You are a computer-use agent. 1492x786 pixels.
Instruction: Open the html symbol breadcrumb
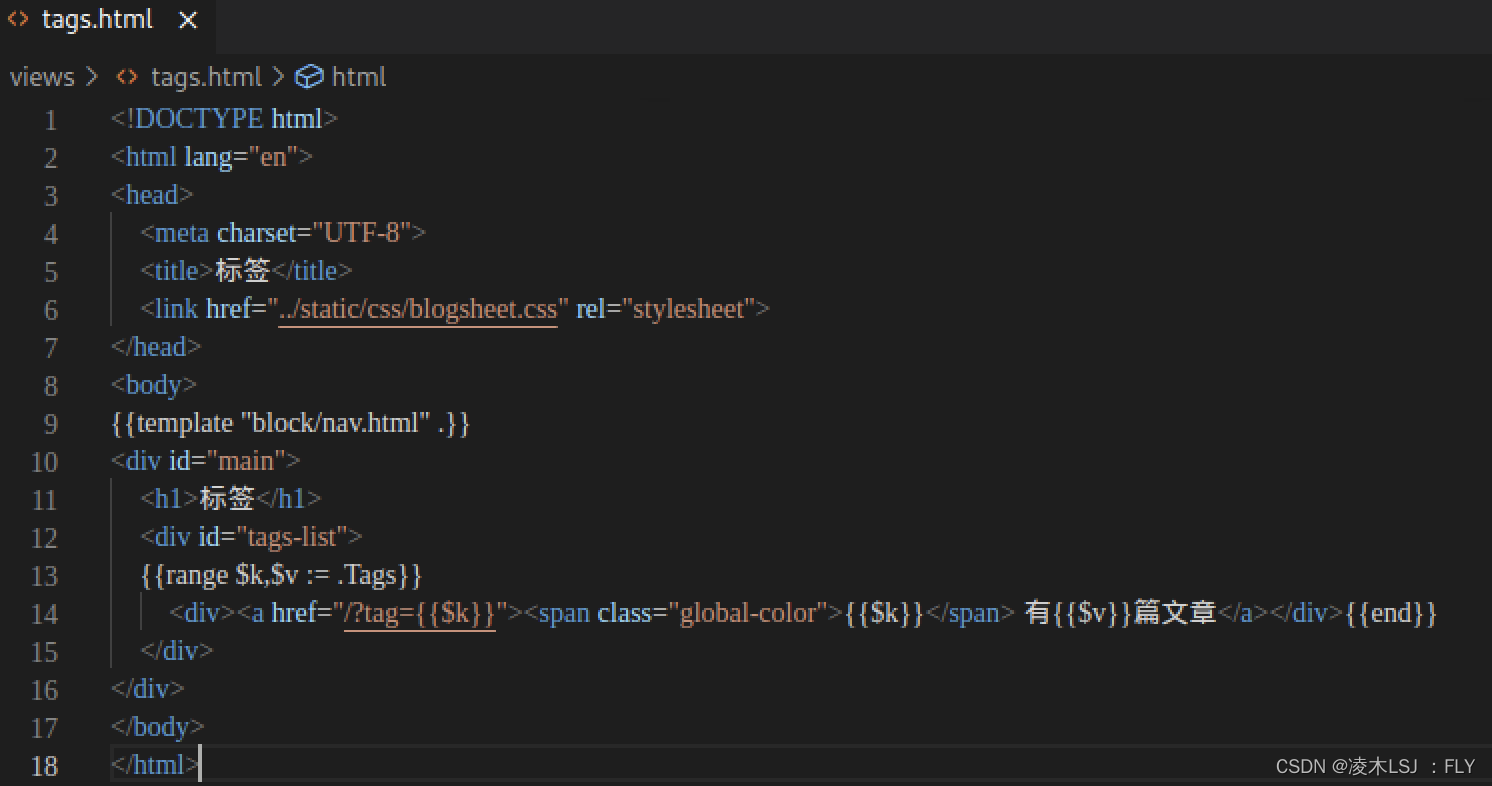click(358, 77)
